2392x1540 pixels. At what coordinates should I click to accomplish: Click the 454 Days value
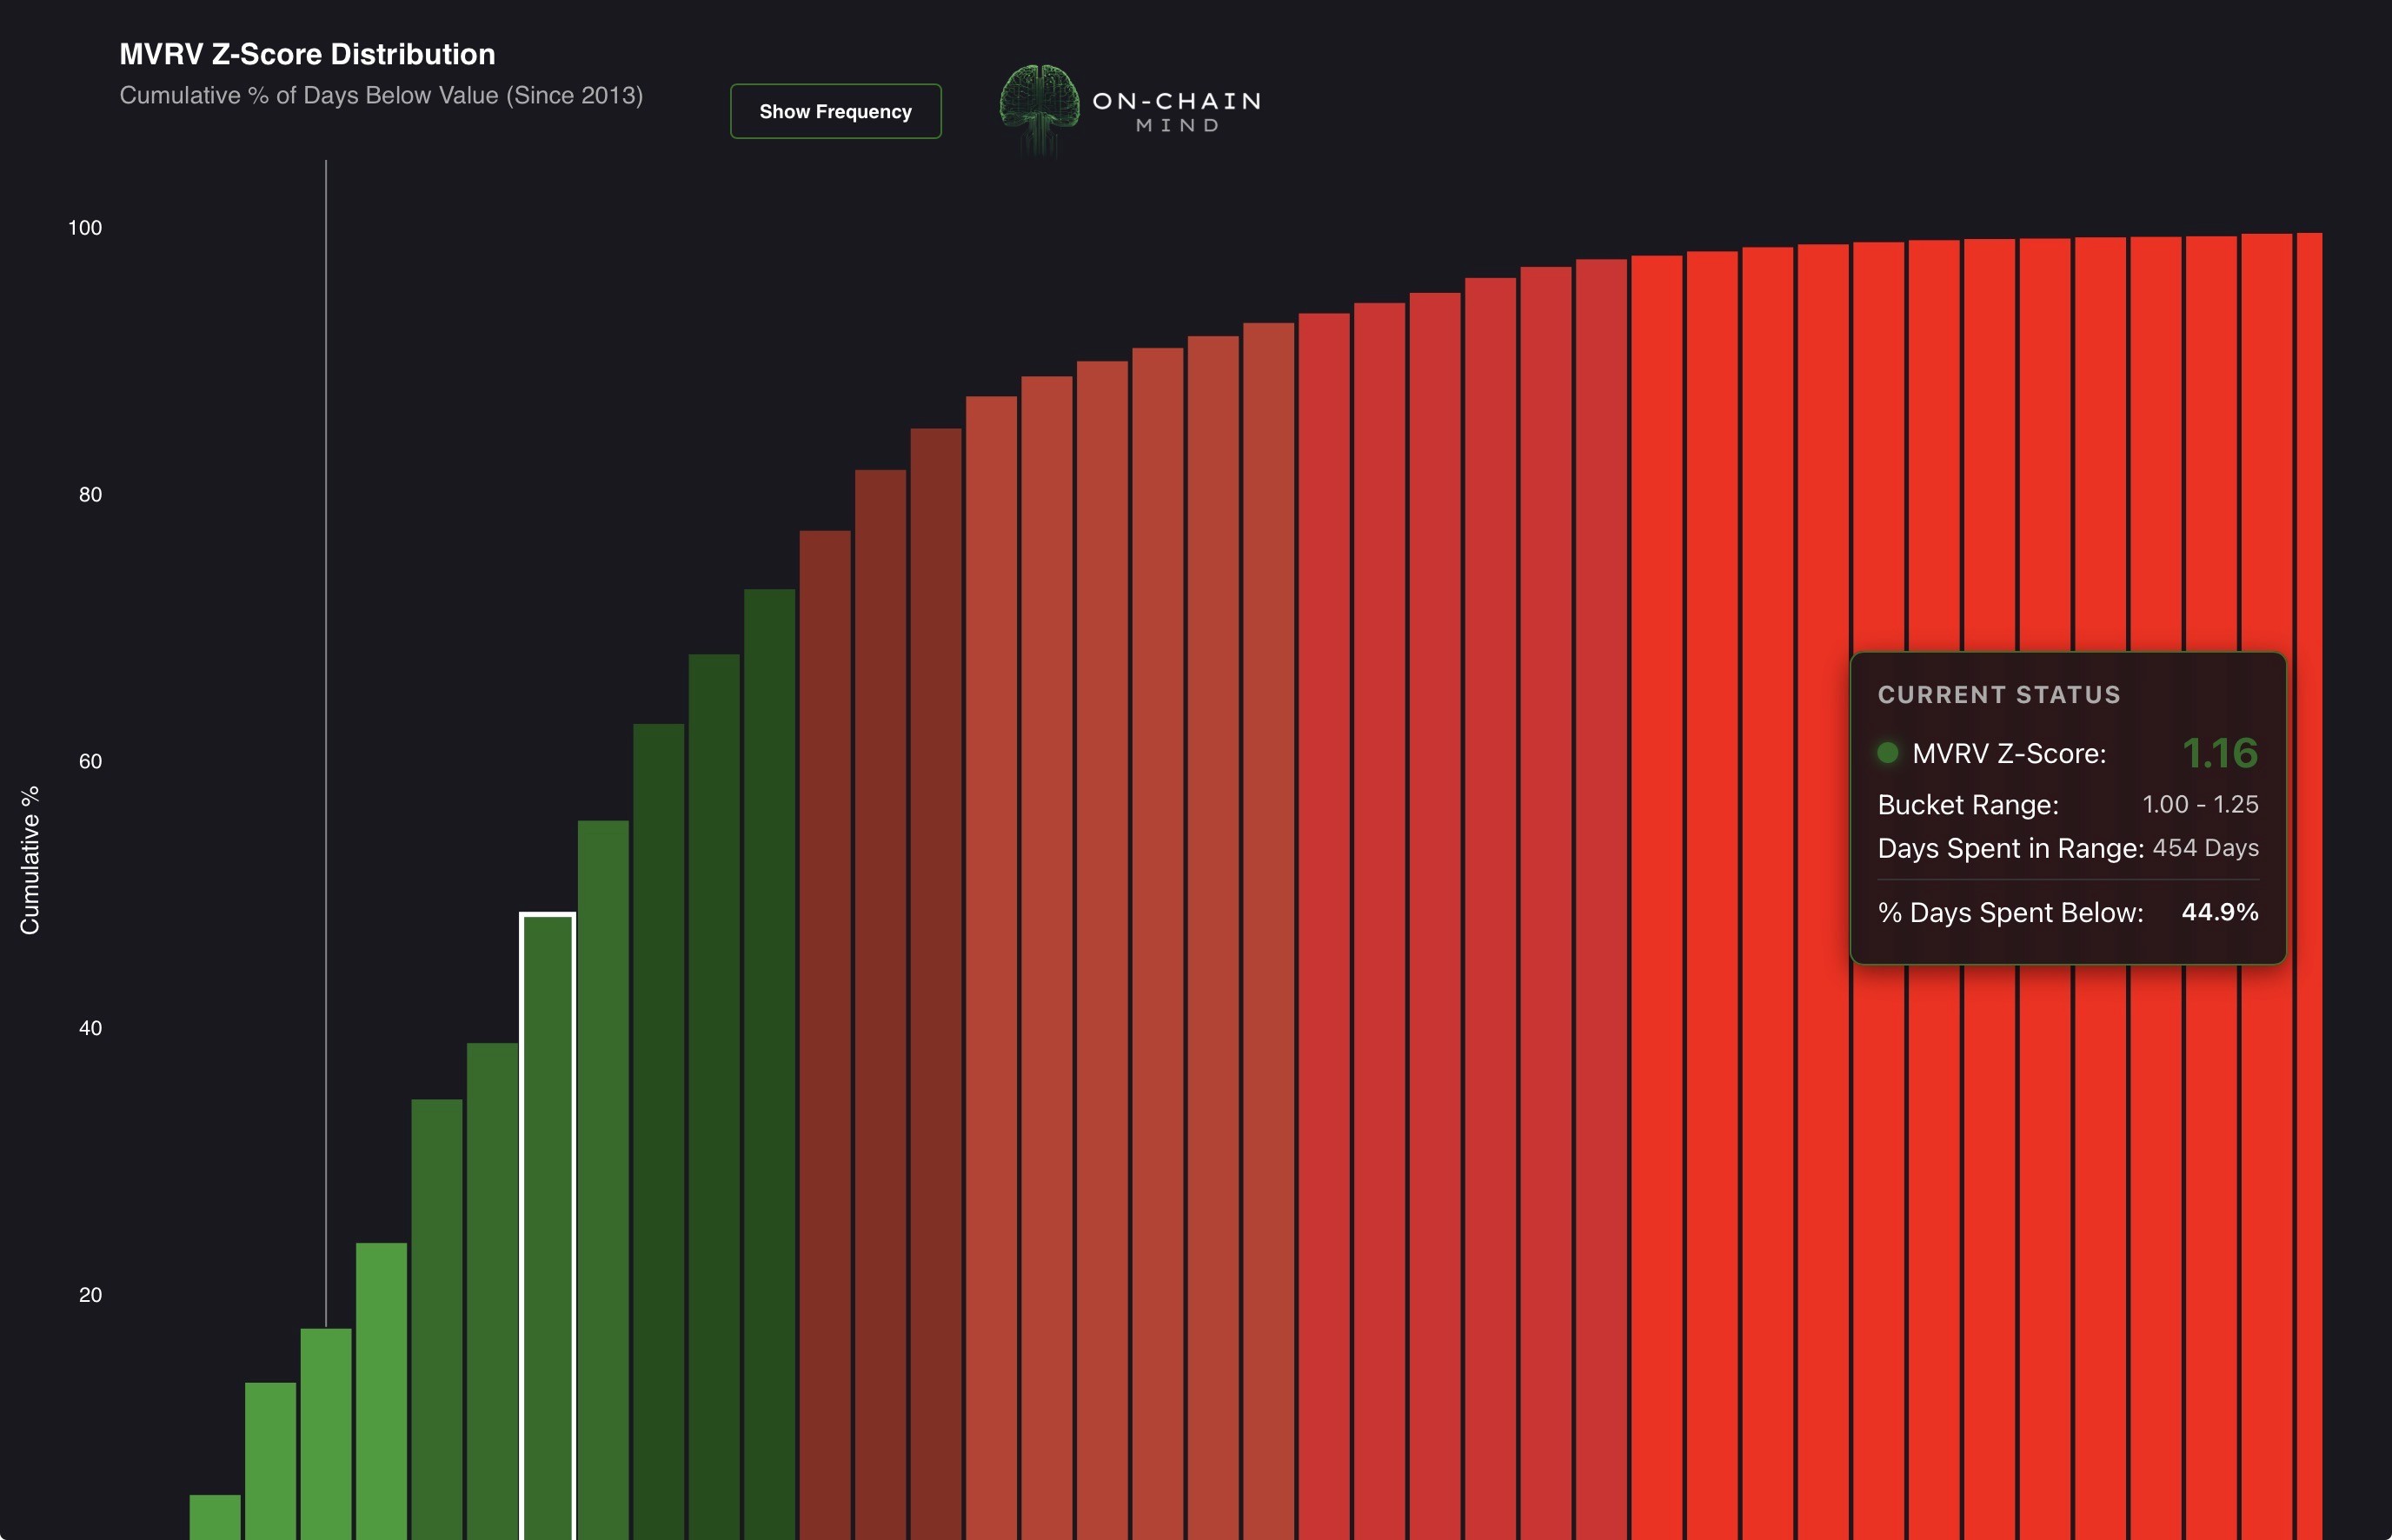(2205, 848)
